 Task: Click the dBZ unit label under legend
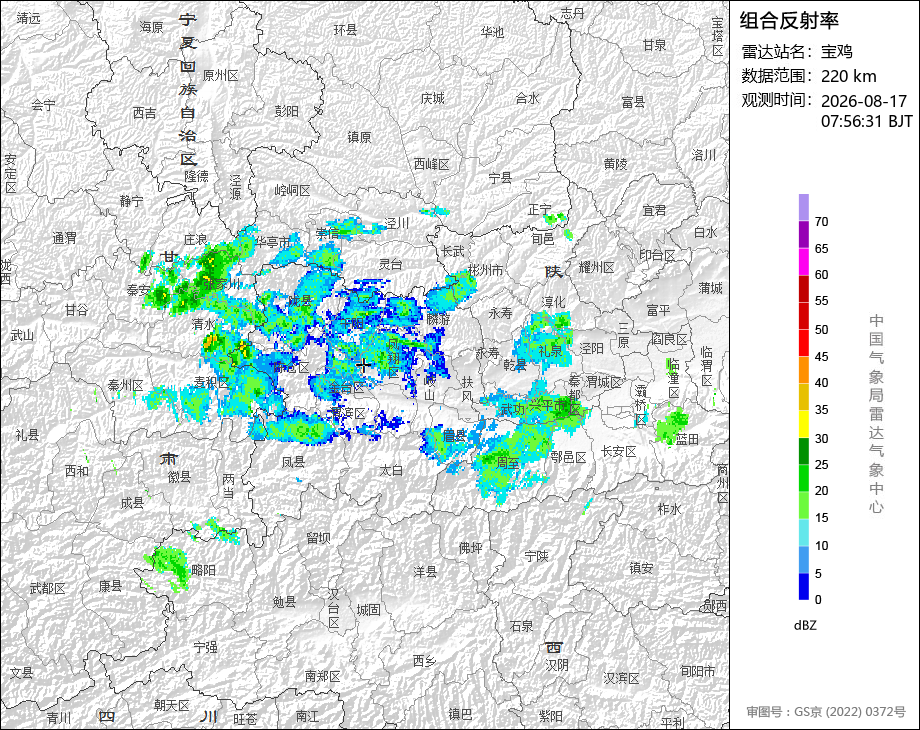pyautogui.click(x=805, y=625)
